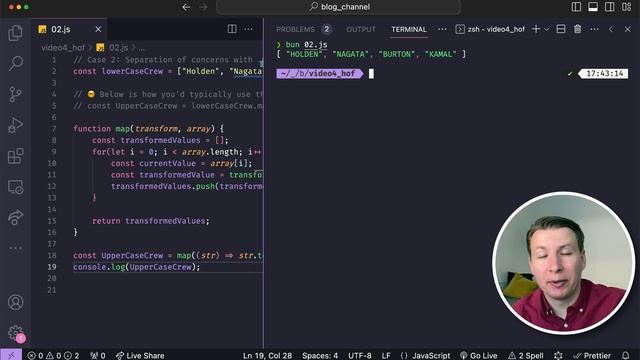Image resolution: width=640 pixels, height=360 pixels.
Task: Click Go Live server button
Action: (x=478, y=356)
